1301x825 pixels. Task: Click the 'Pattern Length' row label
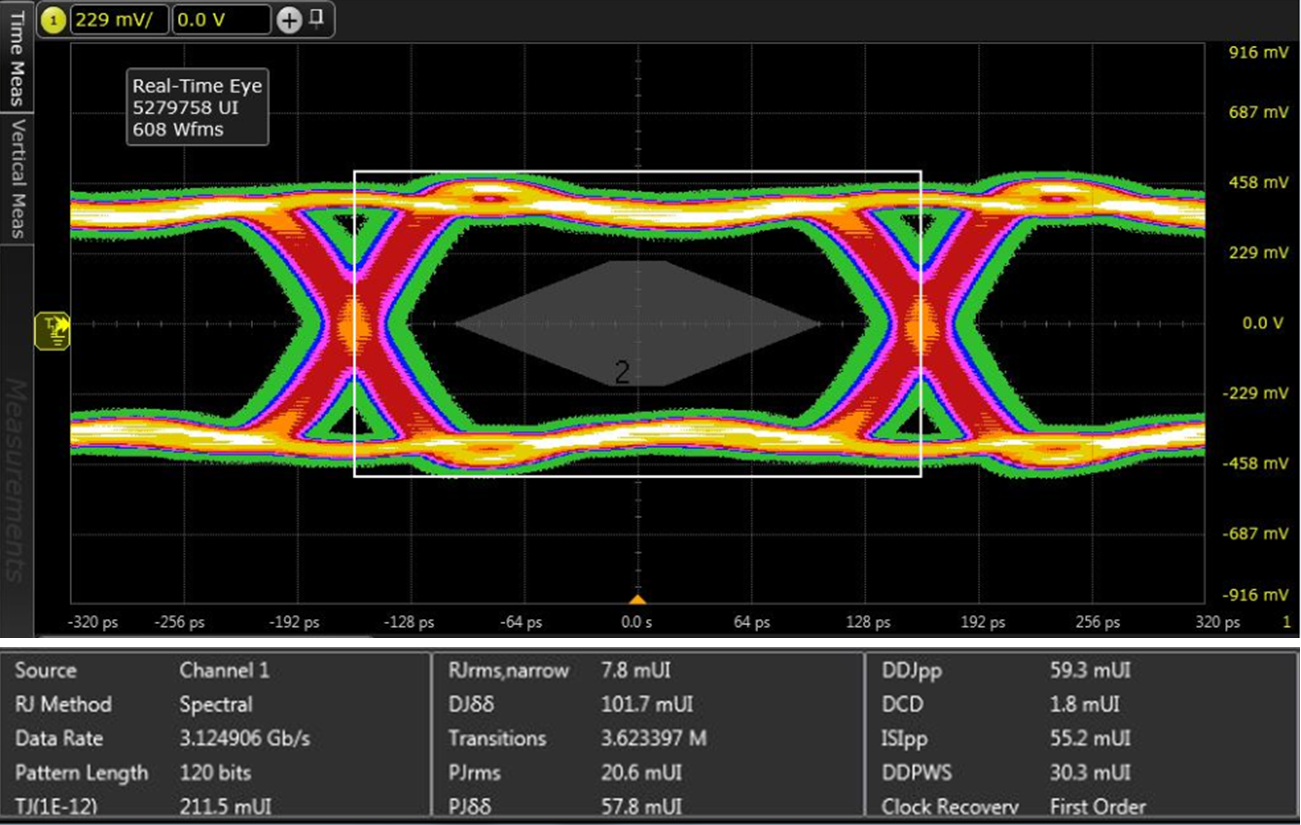81,772
